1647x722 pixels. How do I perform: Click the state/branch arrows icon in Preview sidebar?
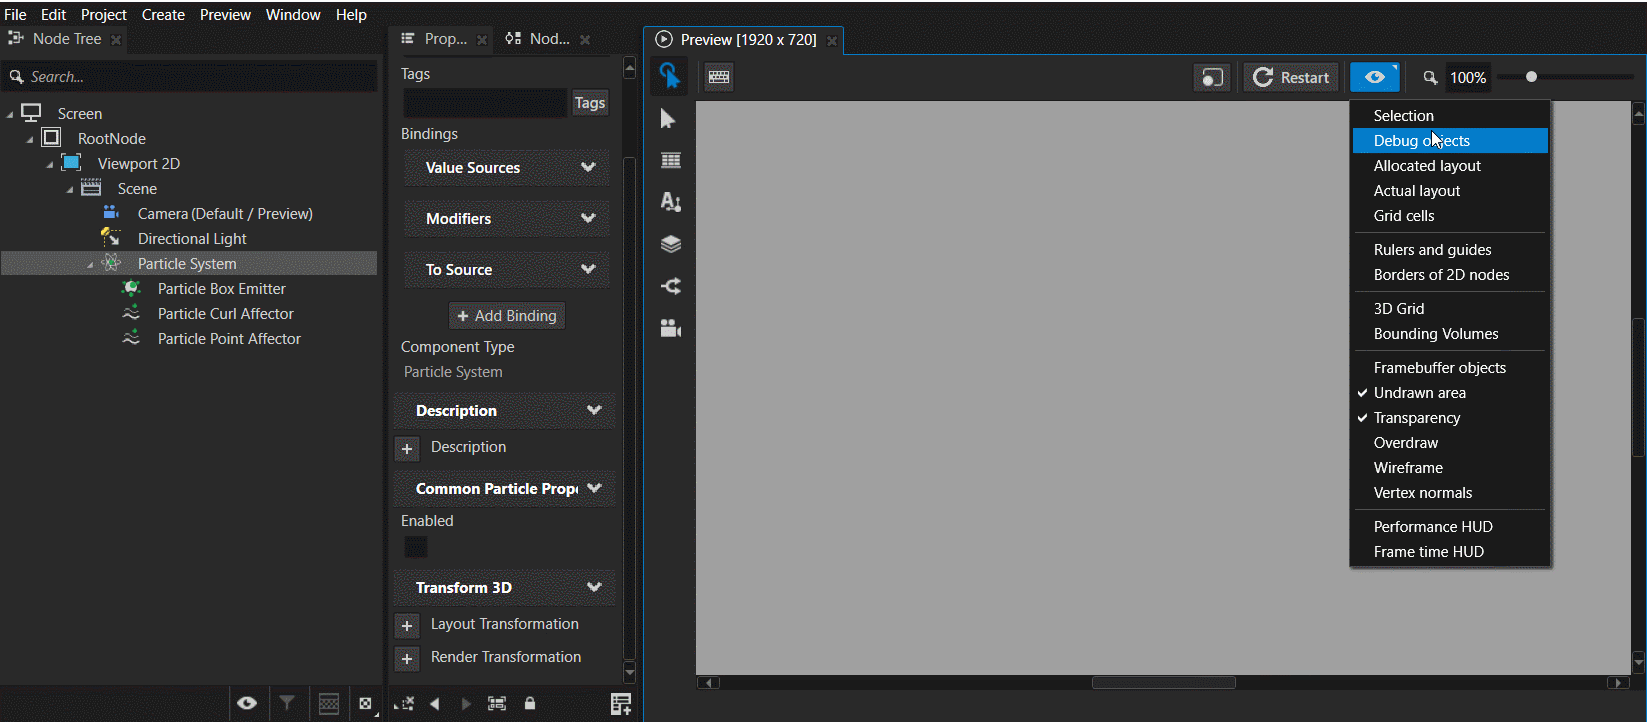click(x=671, y=286)
